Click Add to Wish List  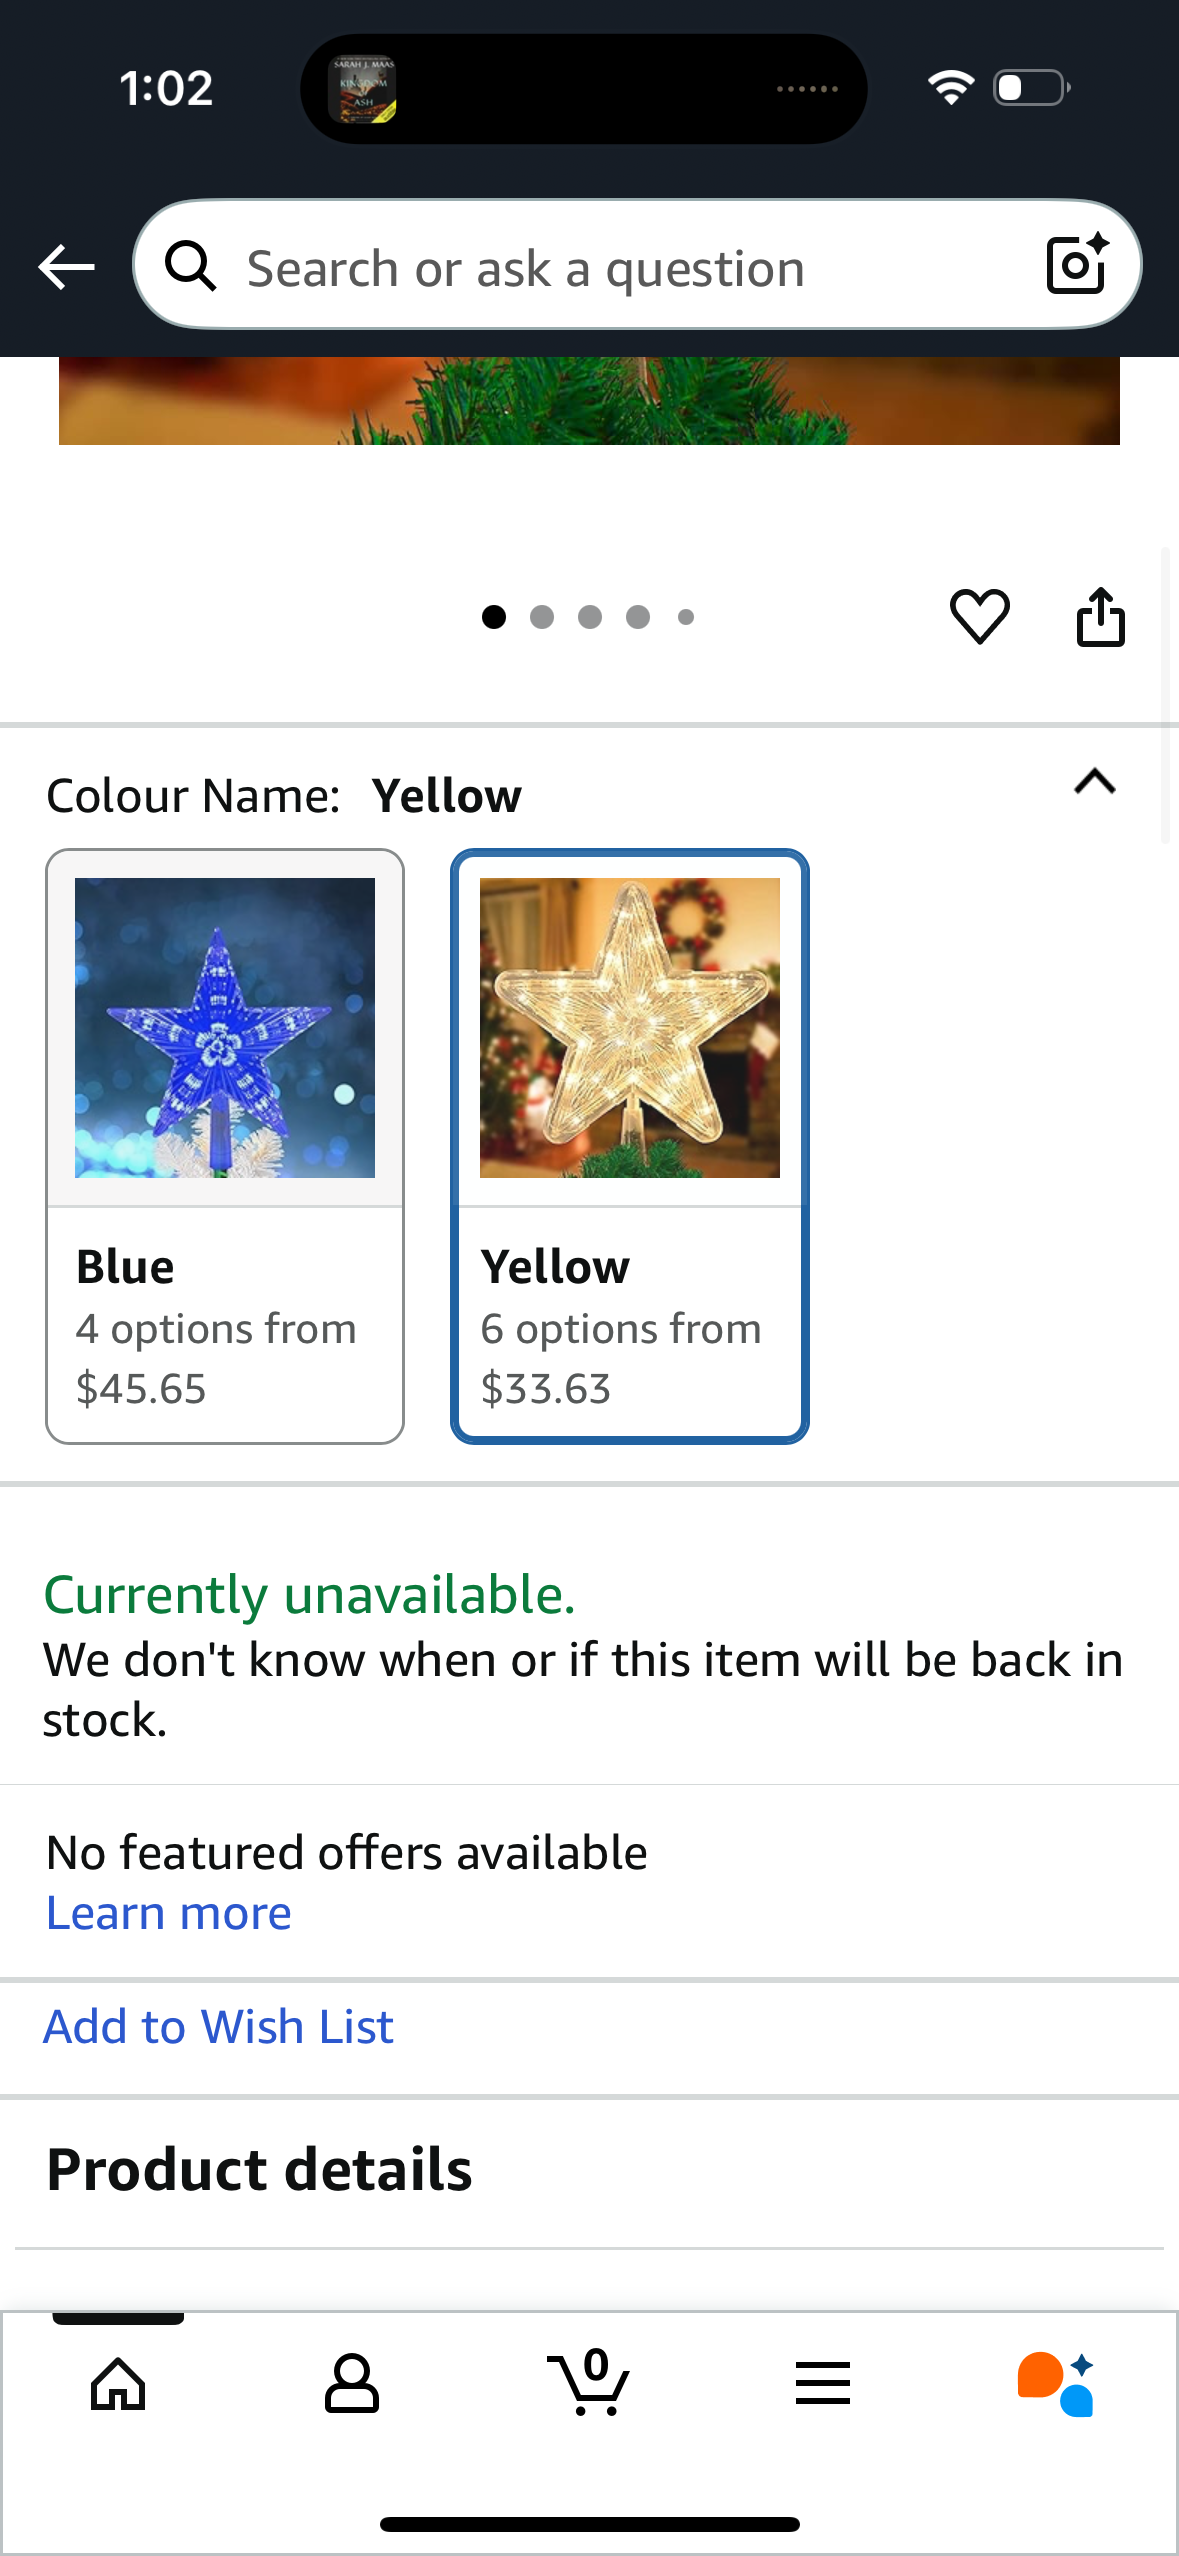[x=219, y=2028]
